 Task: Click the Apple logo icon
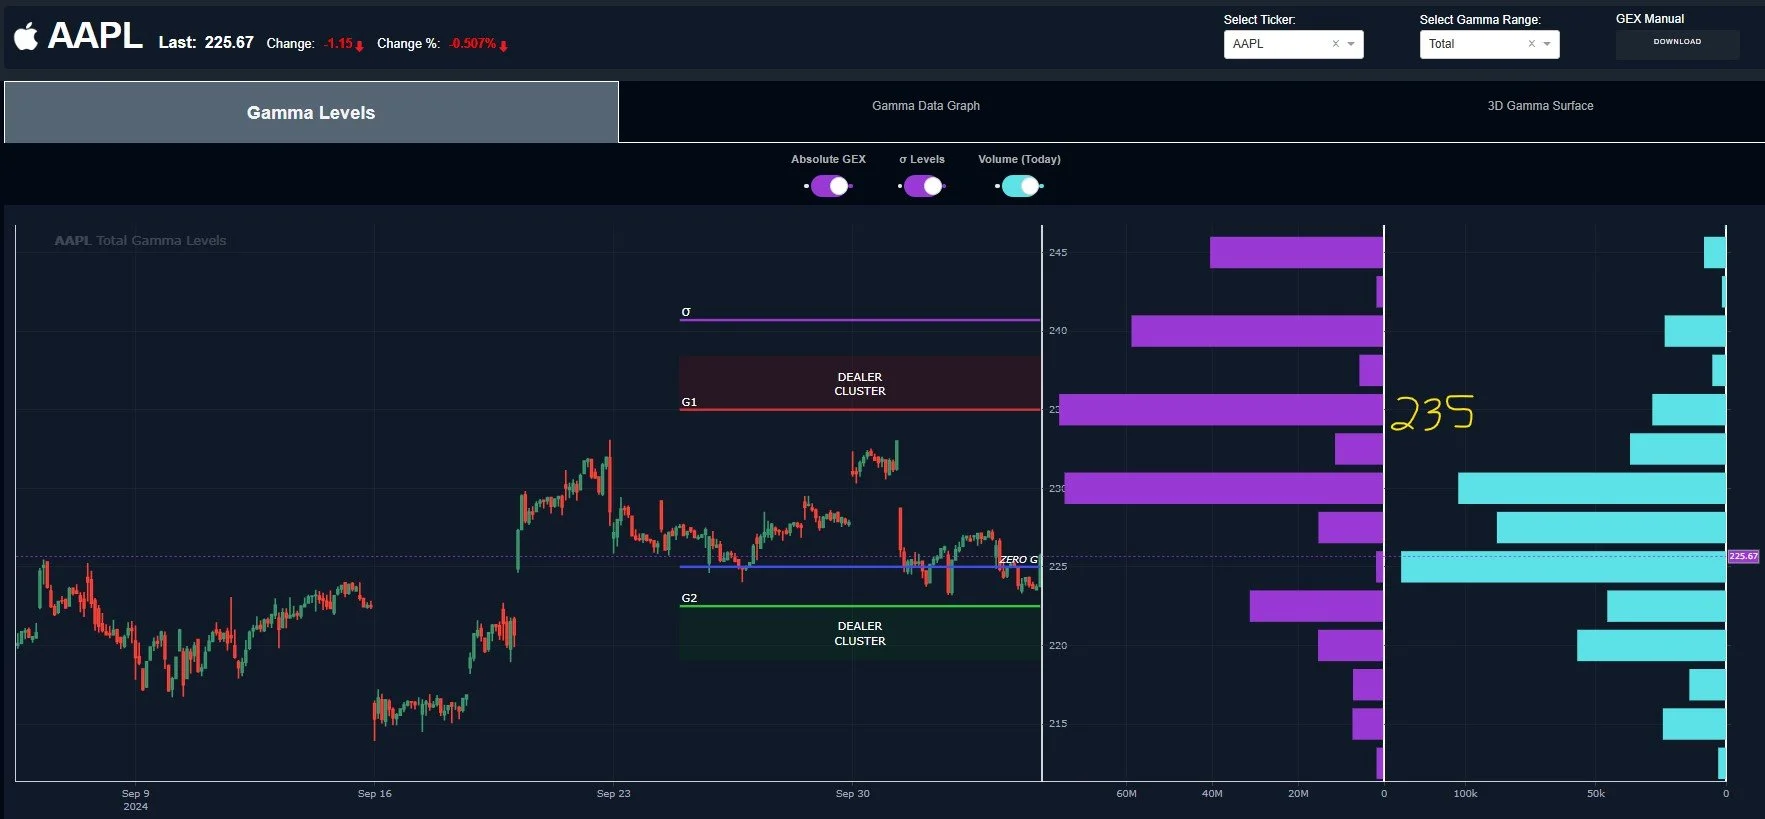pyautogui.click(x=26, y=36)
